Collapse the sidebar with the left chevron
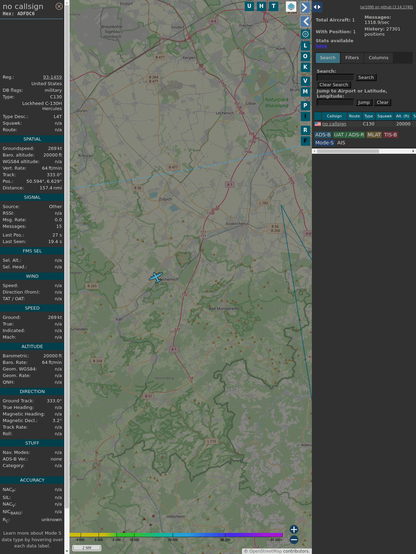Screen dimensions: 416x554 [305, 22]
